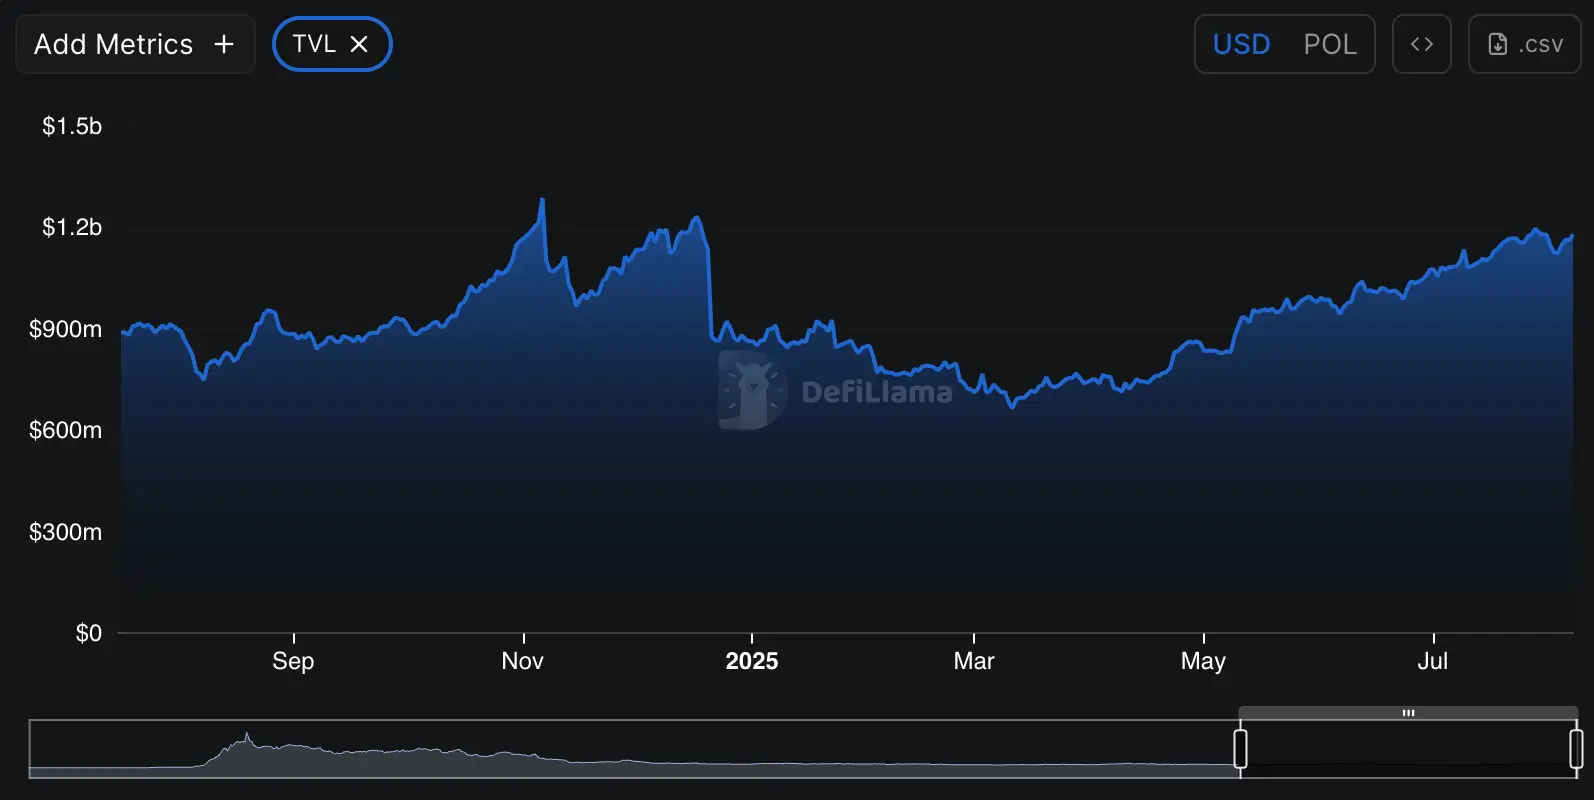Click the Sep x-axis label
The height and width of the screenshot is (800, 1594).
293,661
